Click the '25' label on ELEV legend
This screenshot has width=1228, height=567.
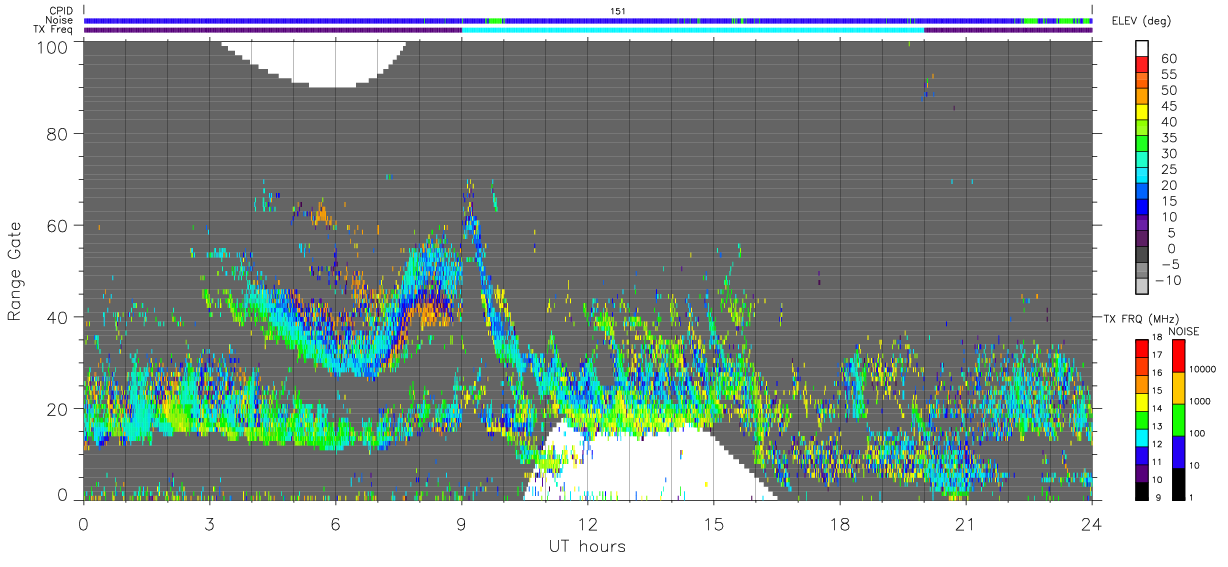(1167, 169)
